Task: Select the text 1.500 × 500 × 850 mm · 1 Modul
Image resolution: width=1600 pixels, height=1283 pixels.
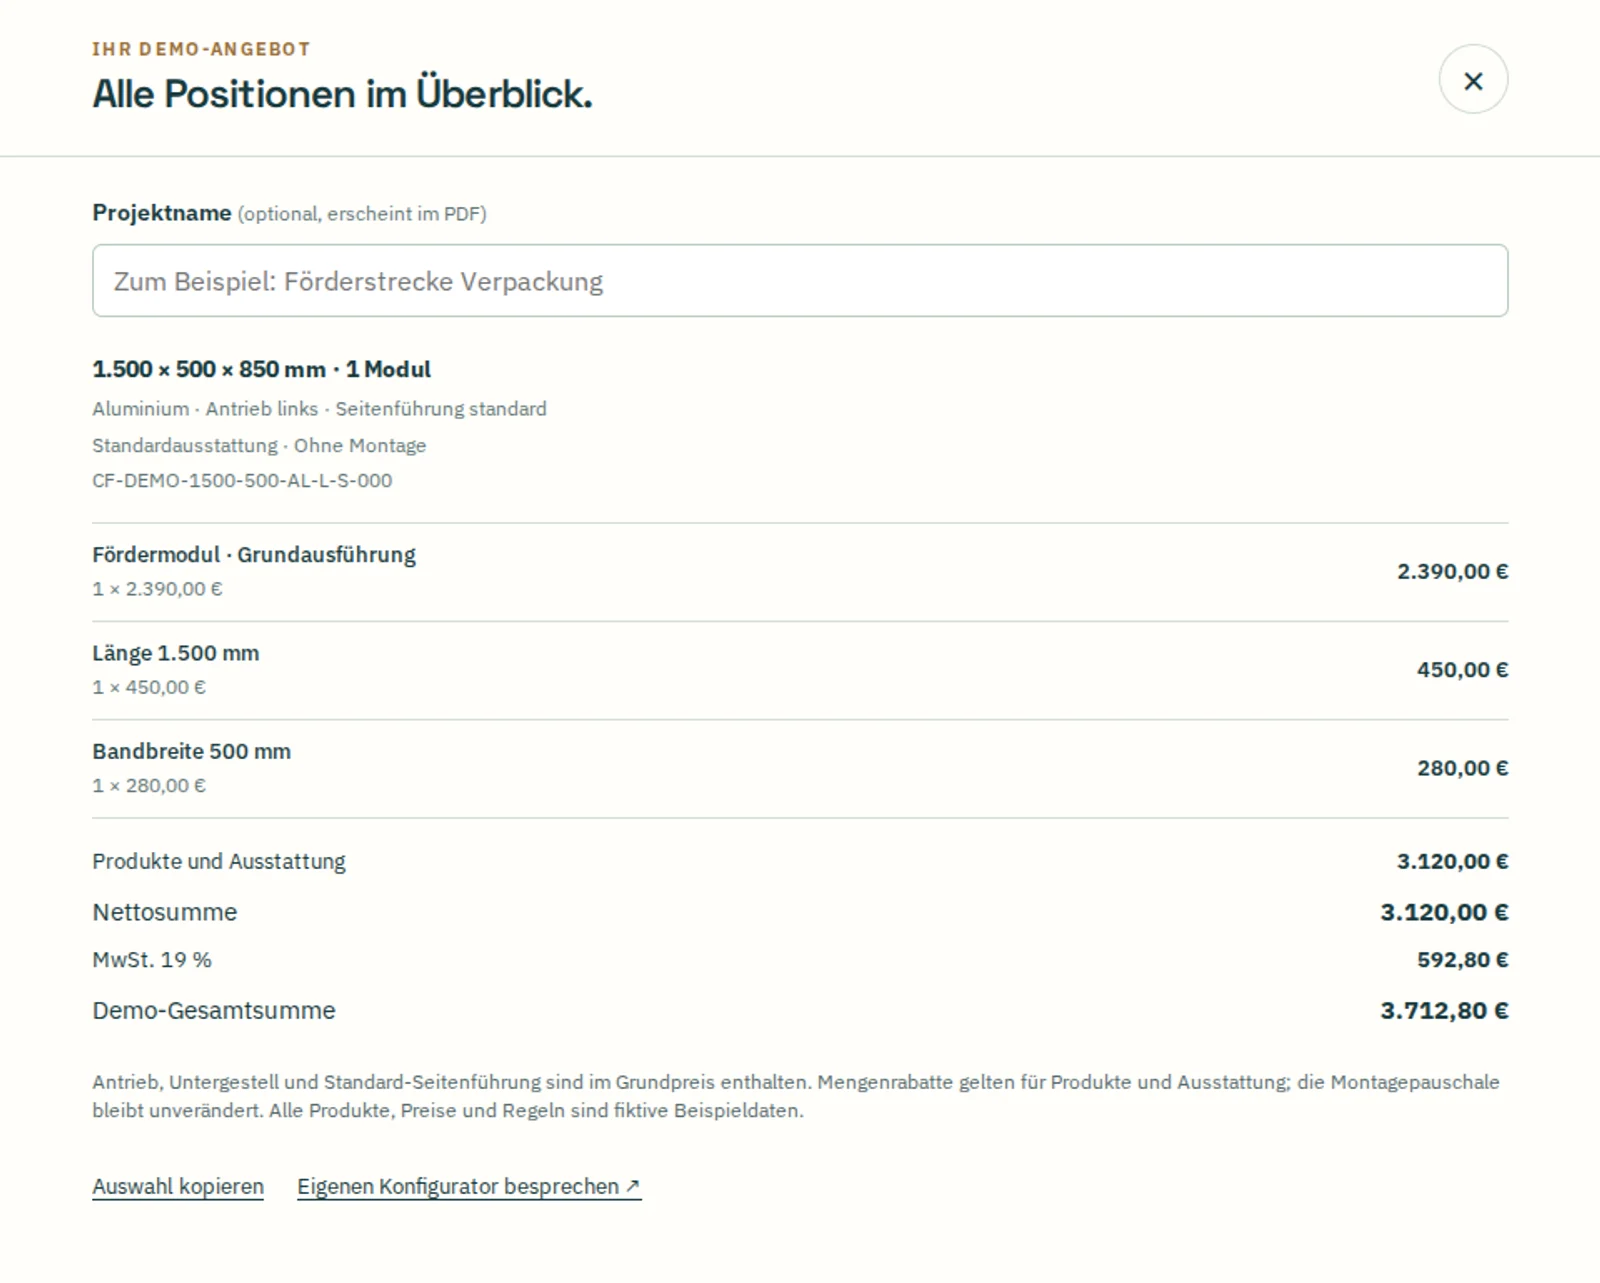Action: (261, 369)
